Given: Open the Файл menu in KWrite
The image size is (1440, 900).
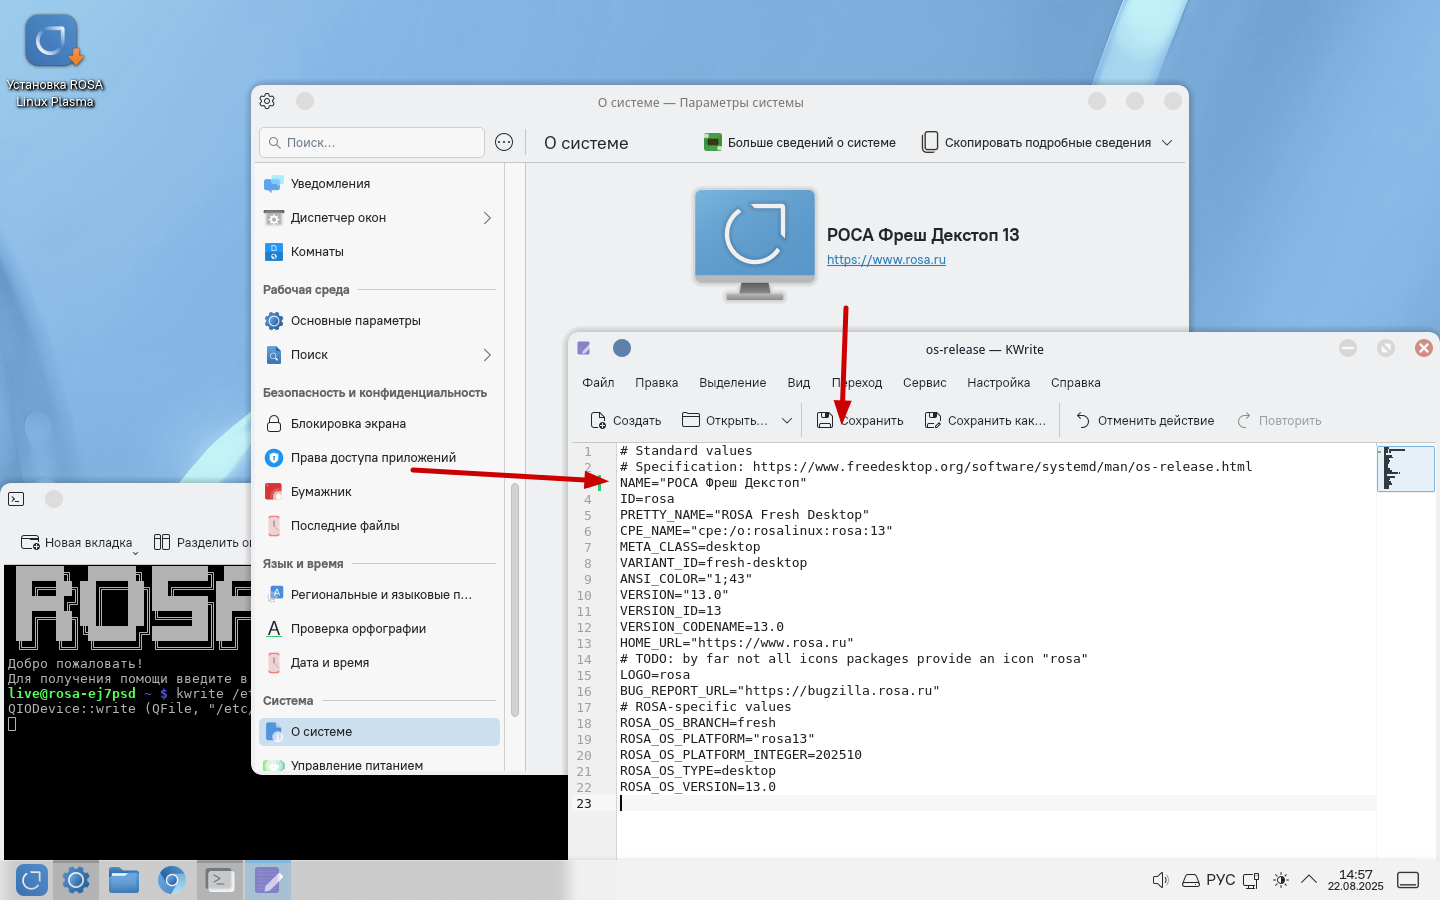Looking at the screenshot, I should click(x=598, y=383).
